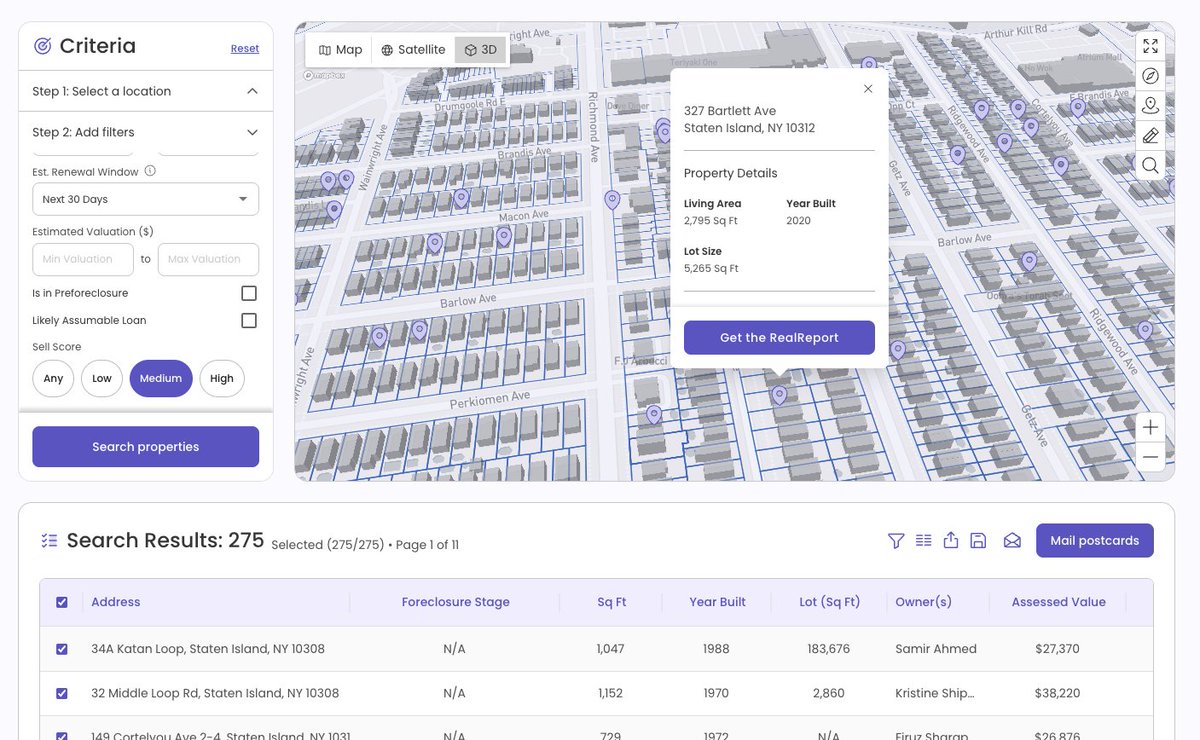Open fullscreen map view icon
This screenshot has width=1200, height=740.
(x=1150, y=46)
